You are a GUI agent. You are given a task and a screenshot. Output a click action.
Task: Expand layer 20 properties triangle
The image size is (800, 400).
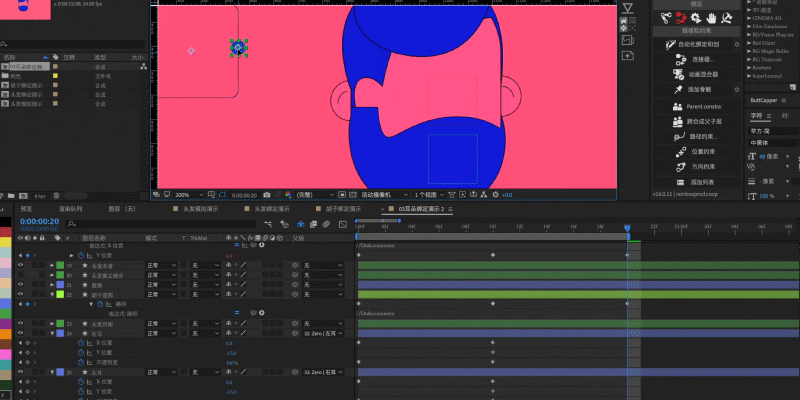click(52, 275)
